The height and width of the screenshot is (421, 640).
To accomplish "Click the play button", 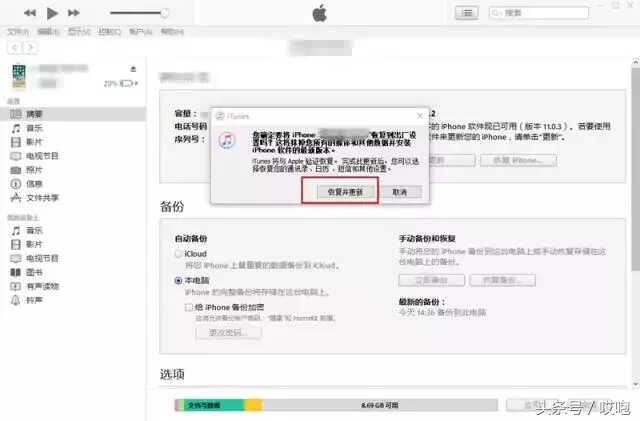I will 52,13.
